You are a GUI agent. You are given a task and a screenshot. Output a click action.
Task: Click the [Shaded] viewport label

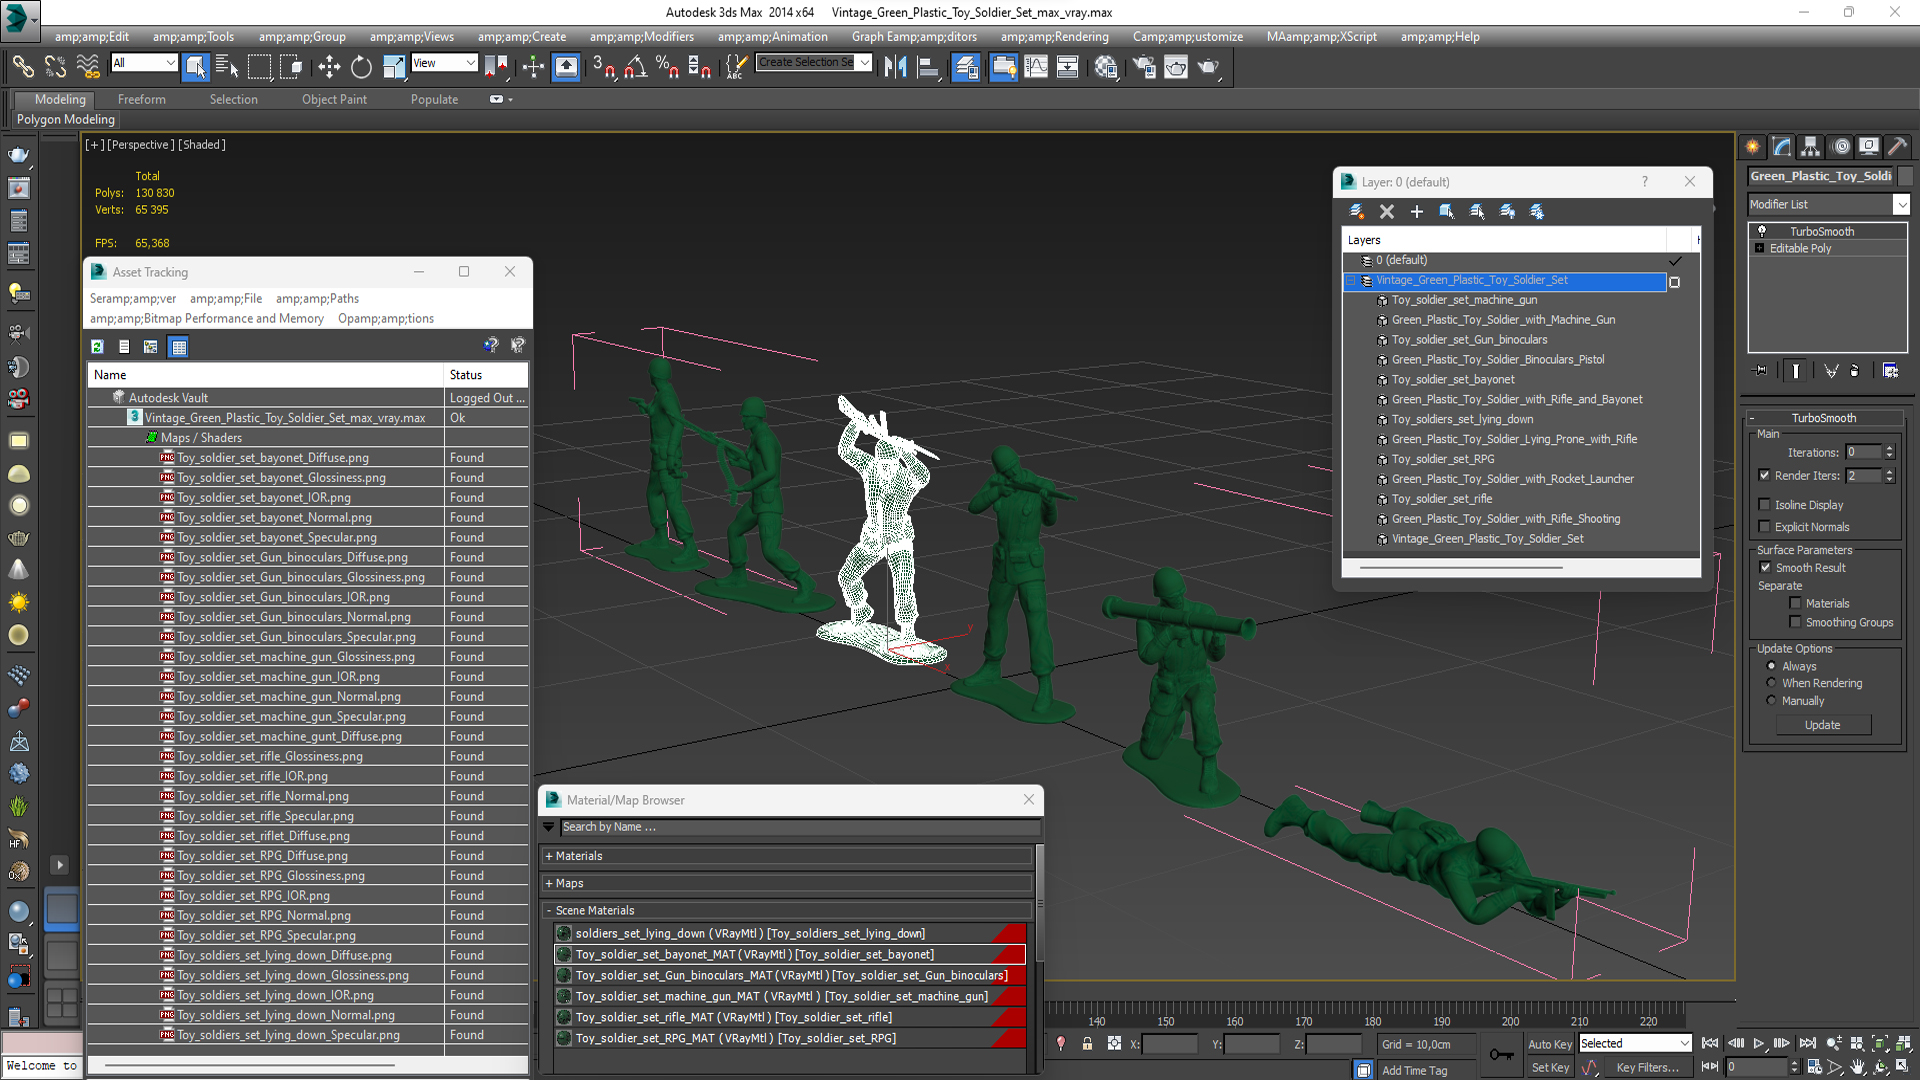(x=202, y=145)
